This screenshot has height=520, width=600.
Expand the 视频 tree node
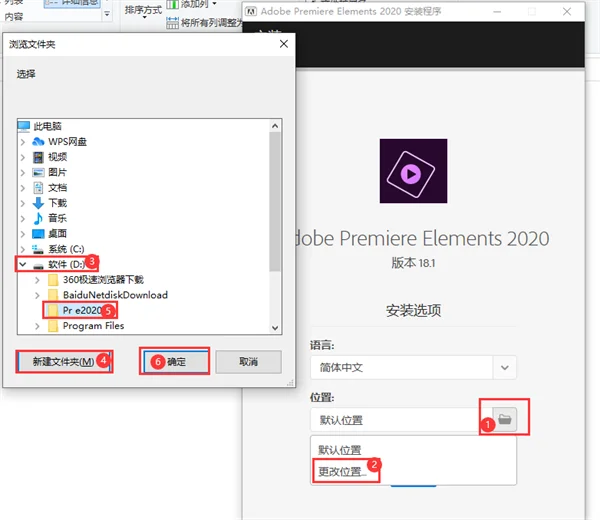(x=23, y=157)
